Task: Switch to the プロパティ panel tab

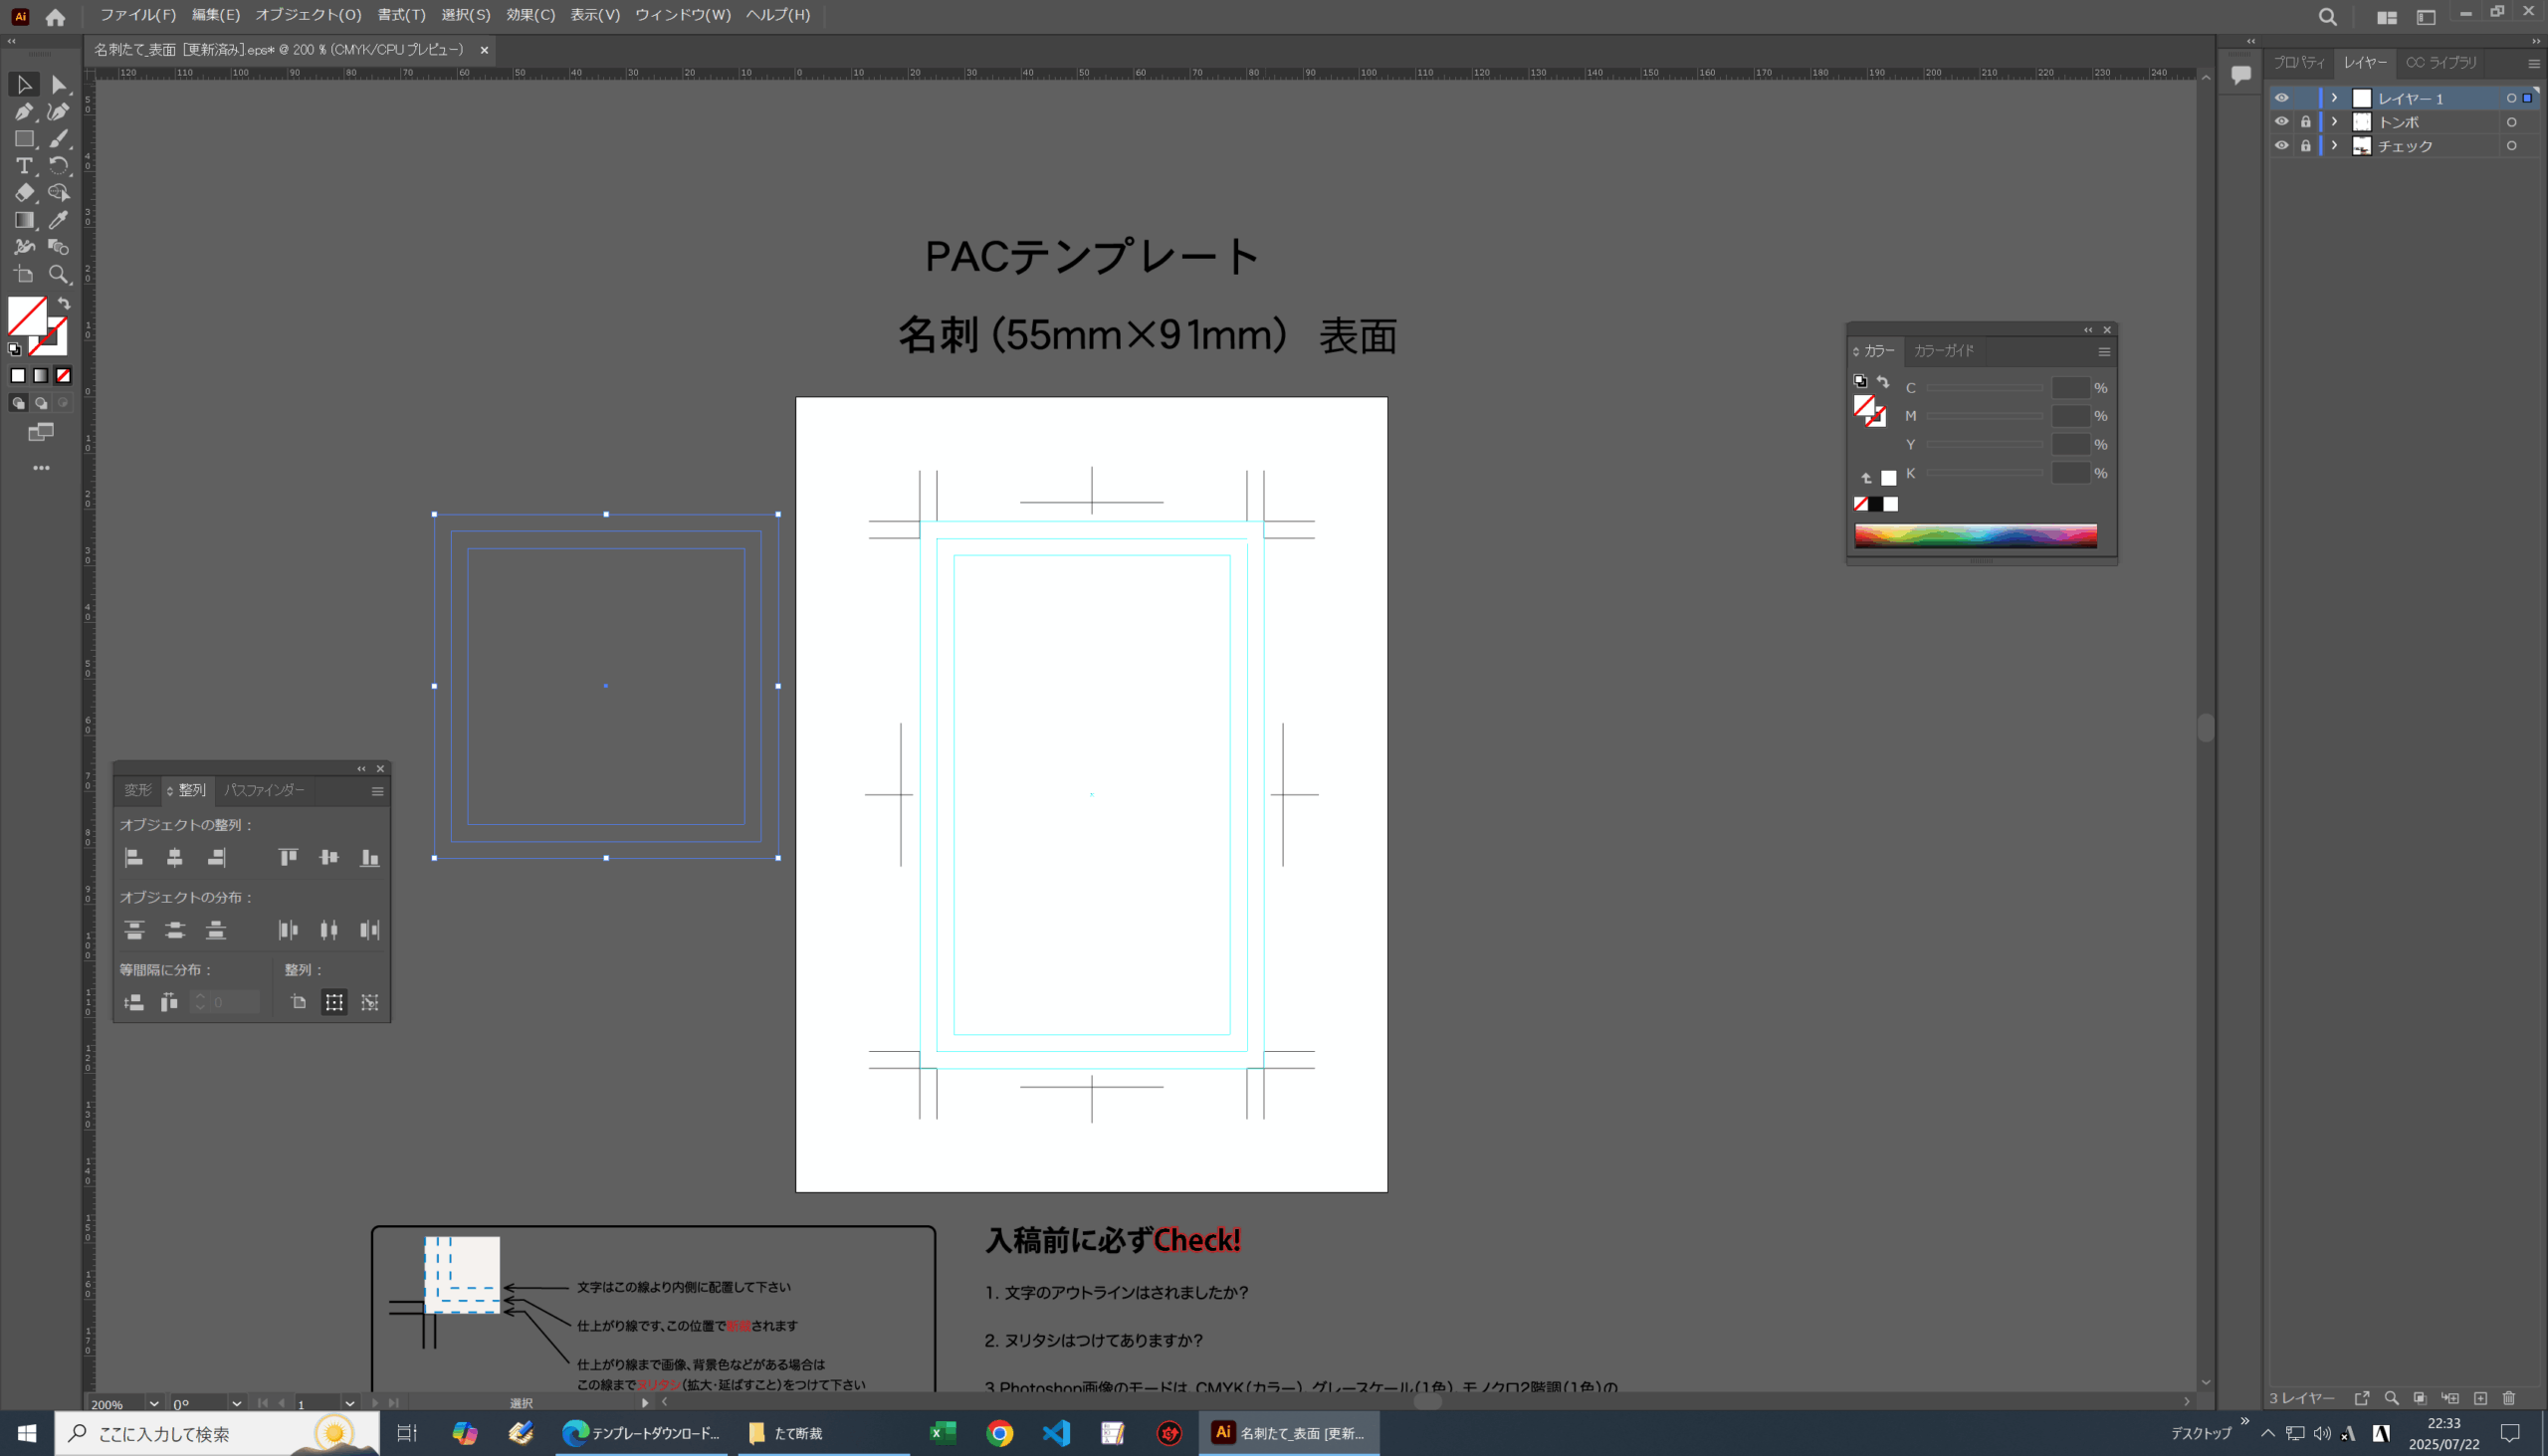Action: [2298, 62]
